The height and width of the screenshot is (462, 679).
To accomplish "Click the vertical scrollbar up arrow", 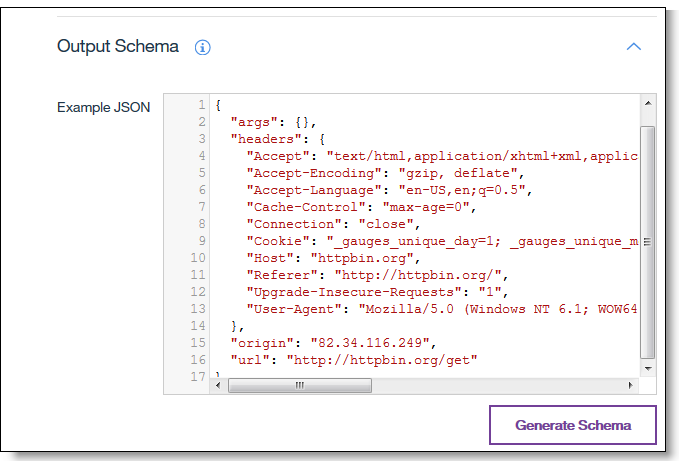I will coord(647,103).
